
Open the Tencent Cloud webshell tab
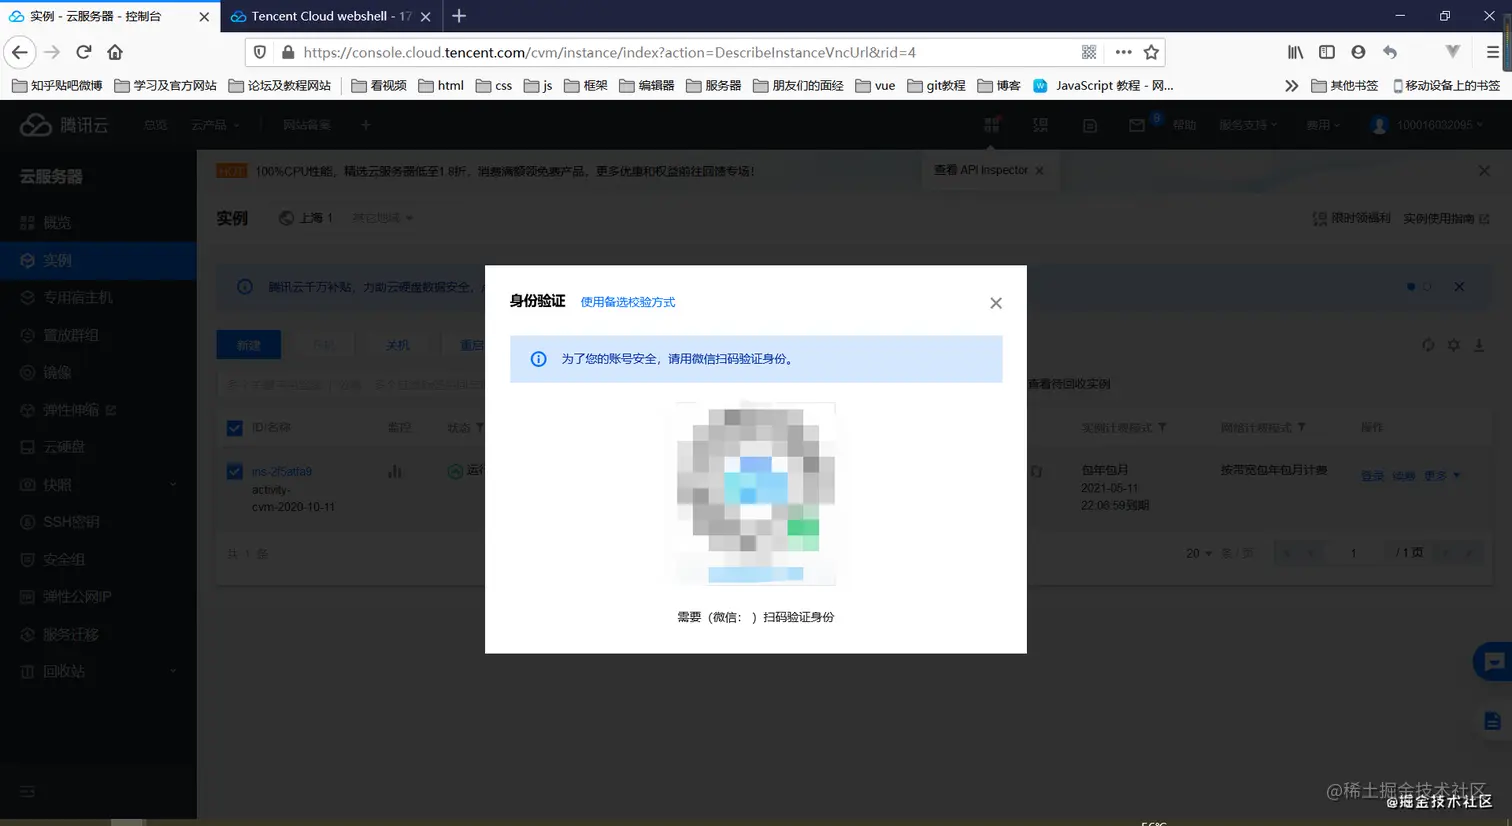point(331,16)
